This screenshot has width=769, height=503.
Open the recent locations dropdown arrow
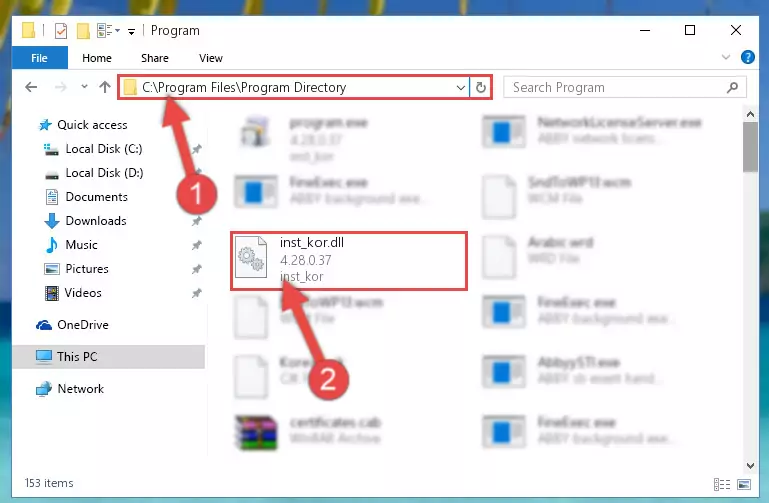[x=84, y=87]
